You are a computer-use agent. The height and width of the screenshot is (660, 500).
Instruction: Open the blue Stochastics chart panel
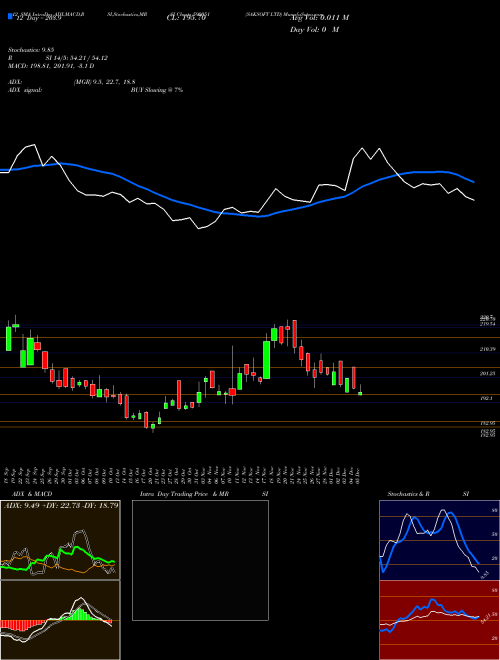(439, 540)
